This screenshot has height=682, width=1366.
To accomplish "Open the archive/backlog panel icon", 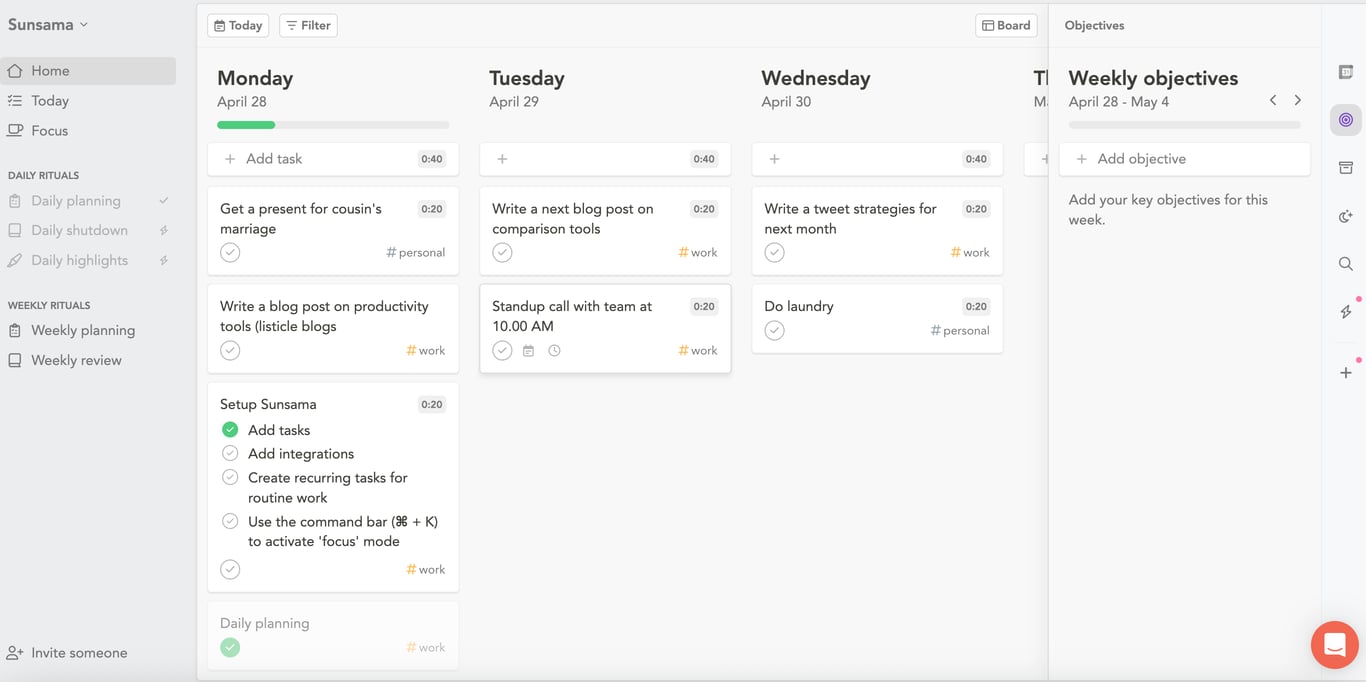I will point(1346,168).
